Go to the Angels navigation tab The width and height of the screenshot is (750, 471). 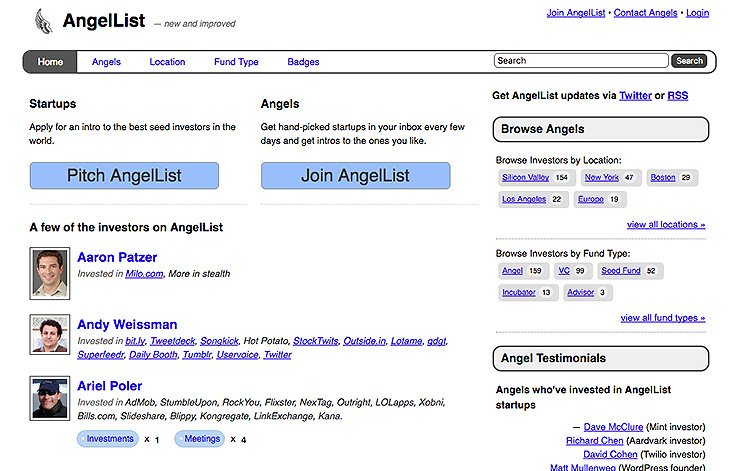click(106, 62)
